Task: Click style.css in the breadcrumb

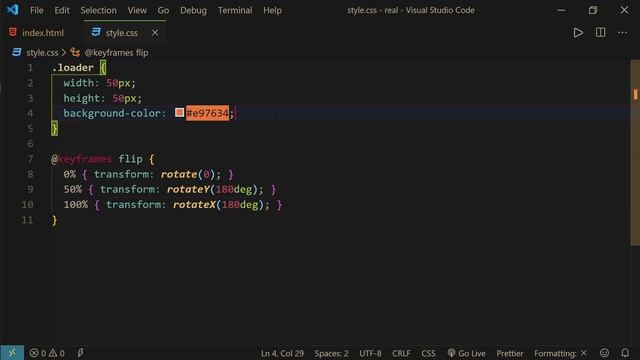Action: click(42, 53)
